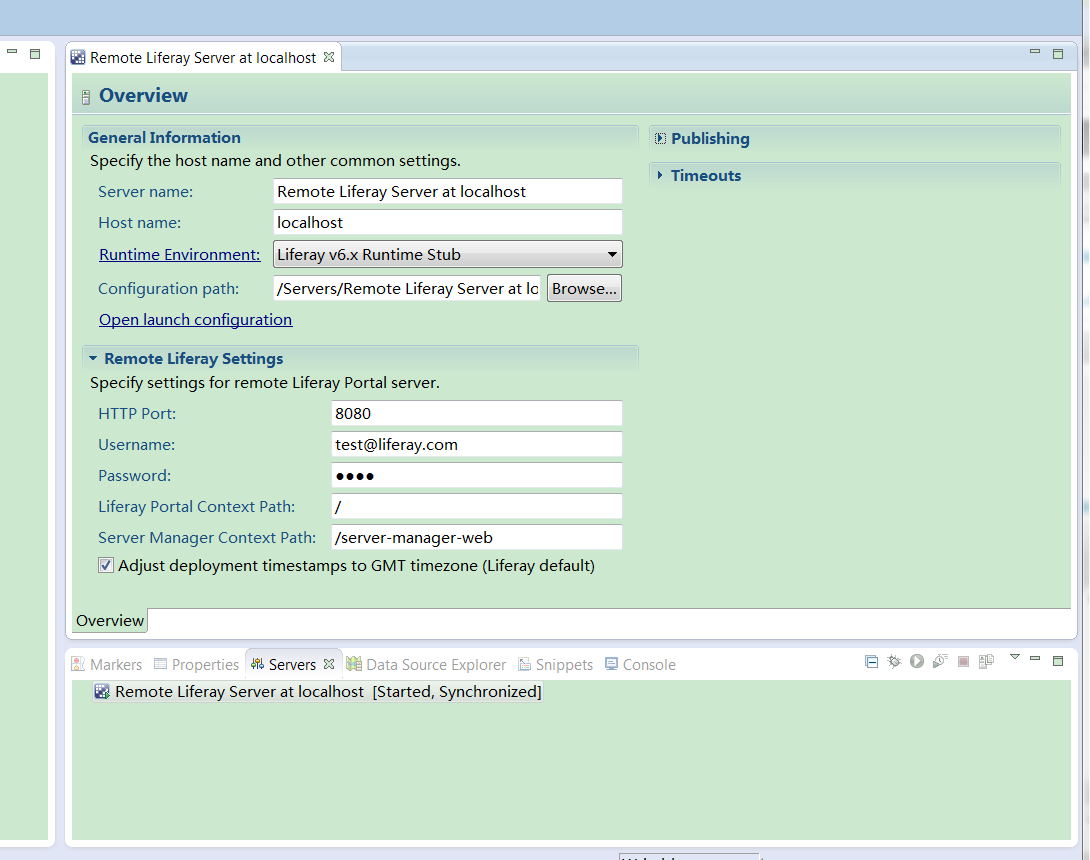Click the Browse... button

[x=584, y=289]
